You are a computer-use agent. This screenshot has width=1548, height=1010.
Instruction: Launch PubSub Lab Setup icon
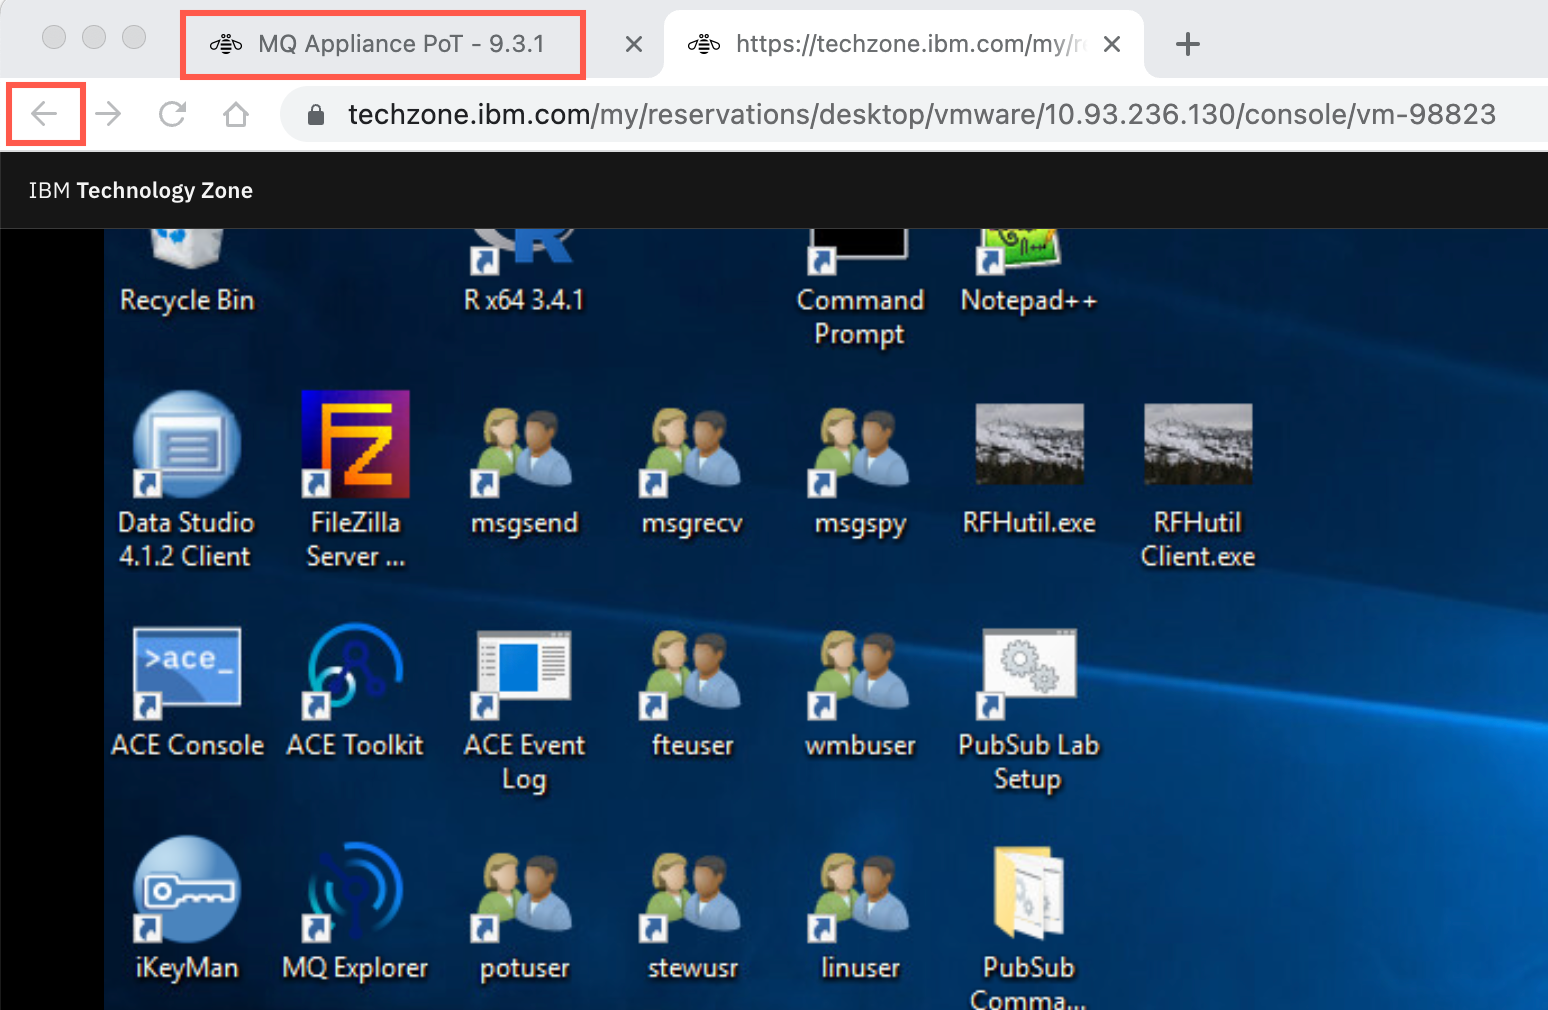point(1029,710)
